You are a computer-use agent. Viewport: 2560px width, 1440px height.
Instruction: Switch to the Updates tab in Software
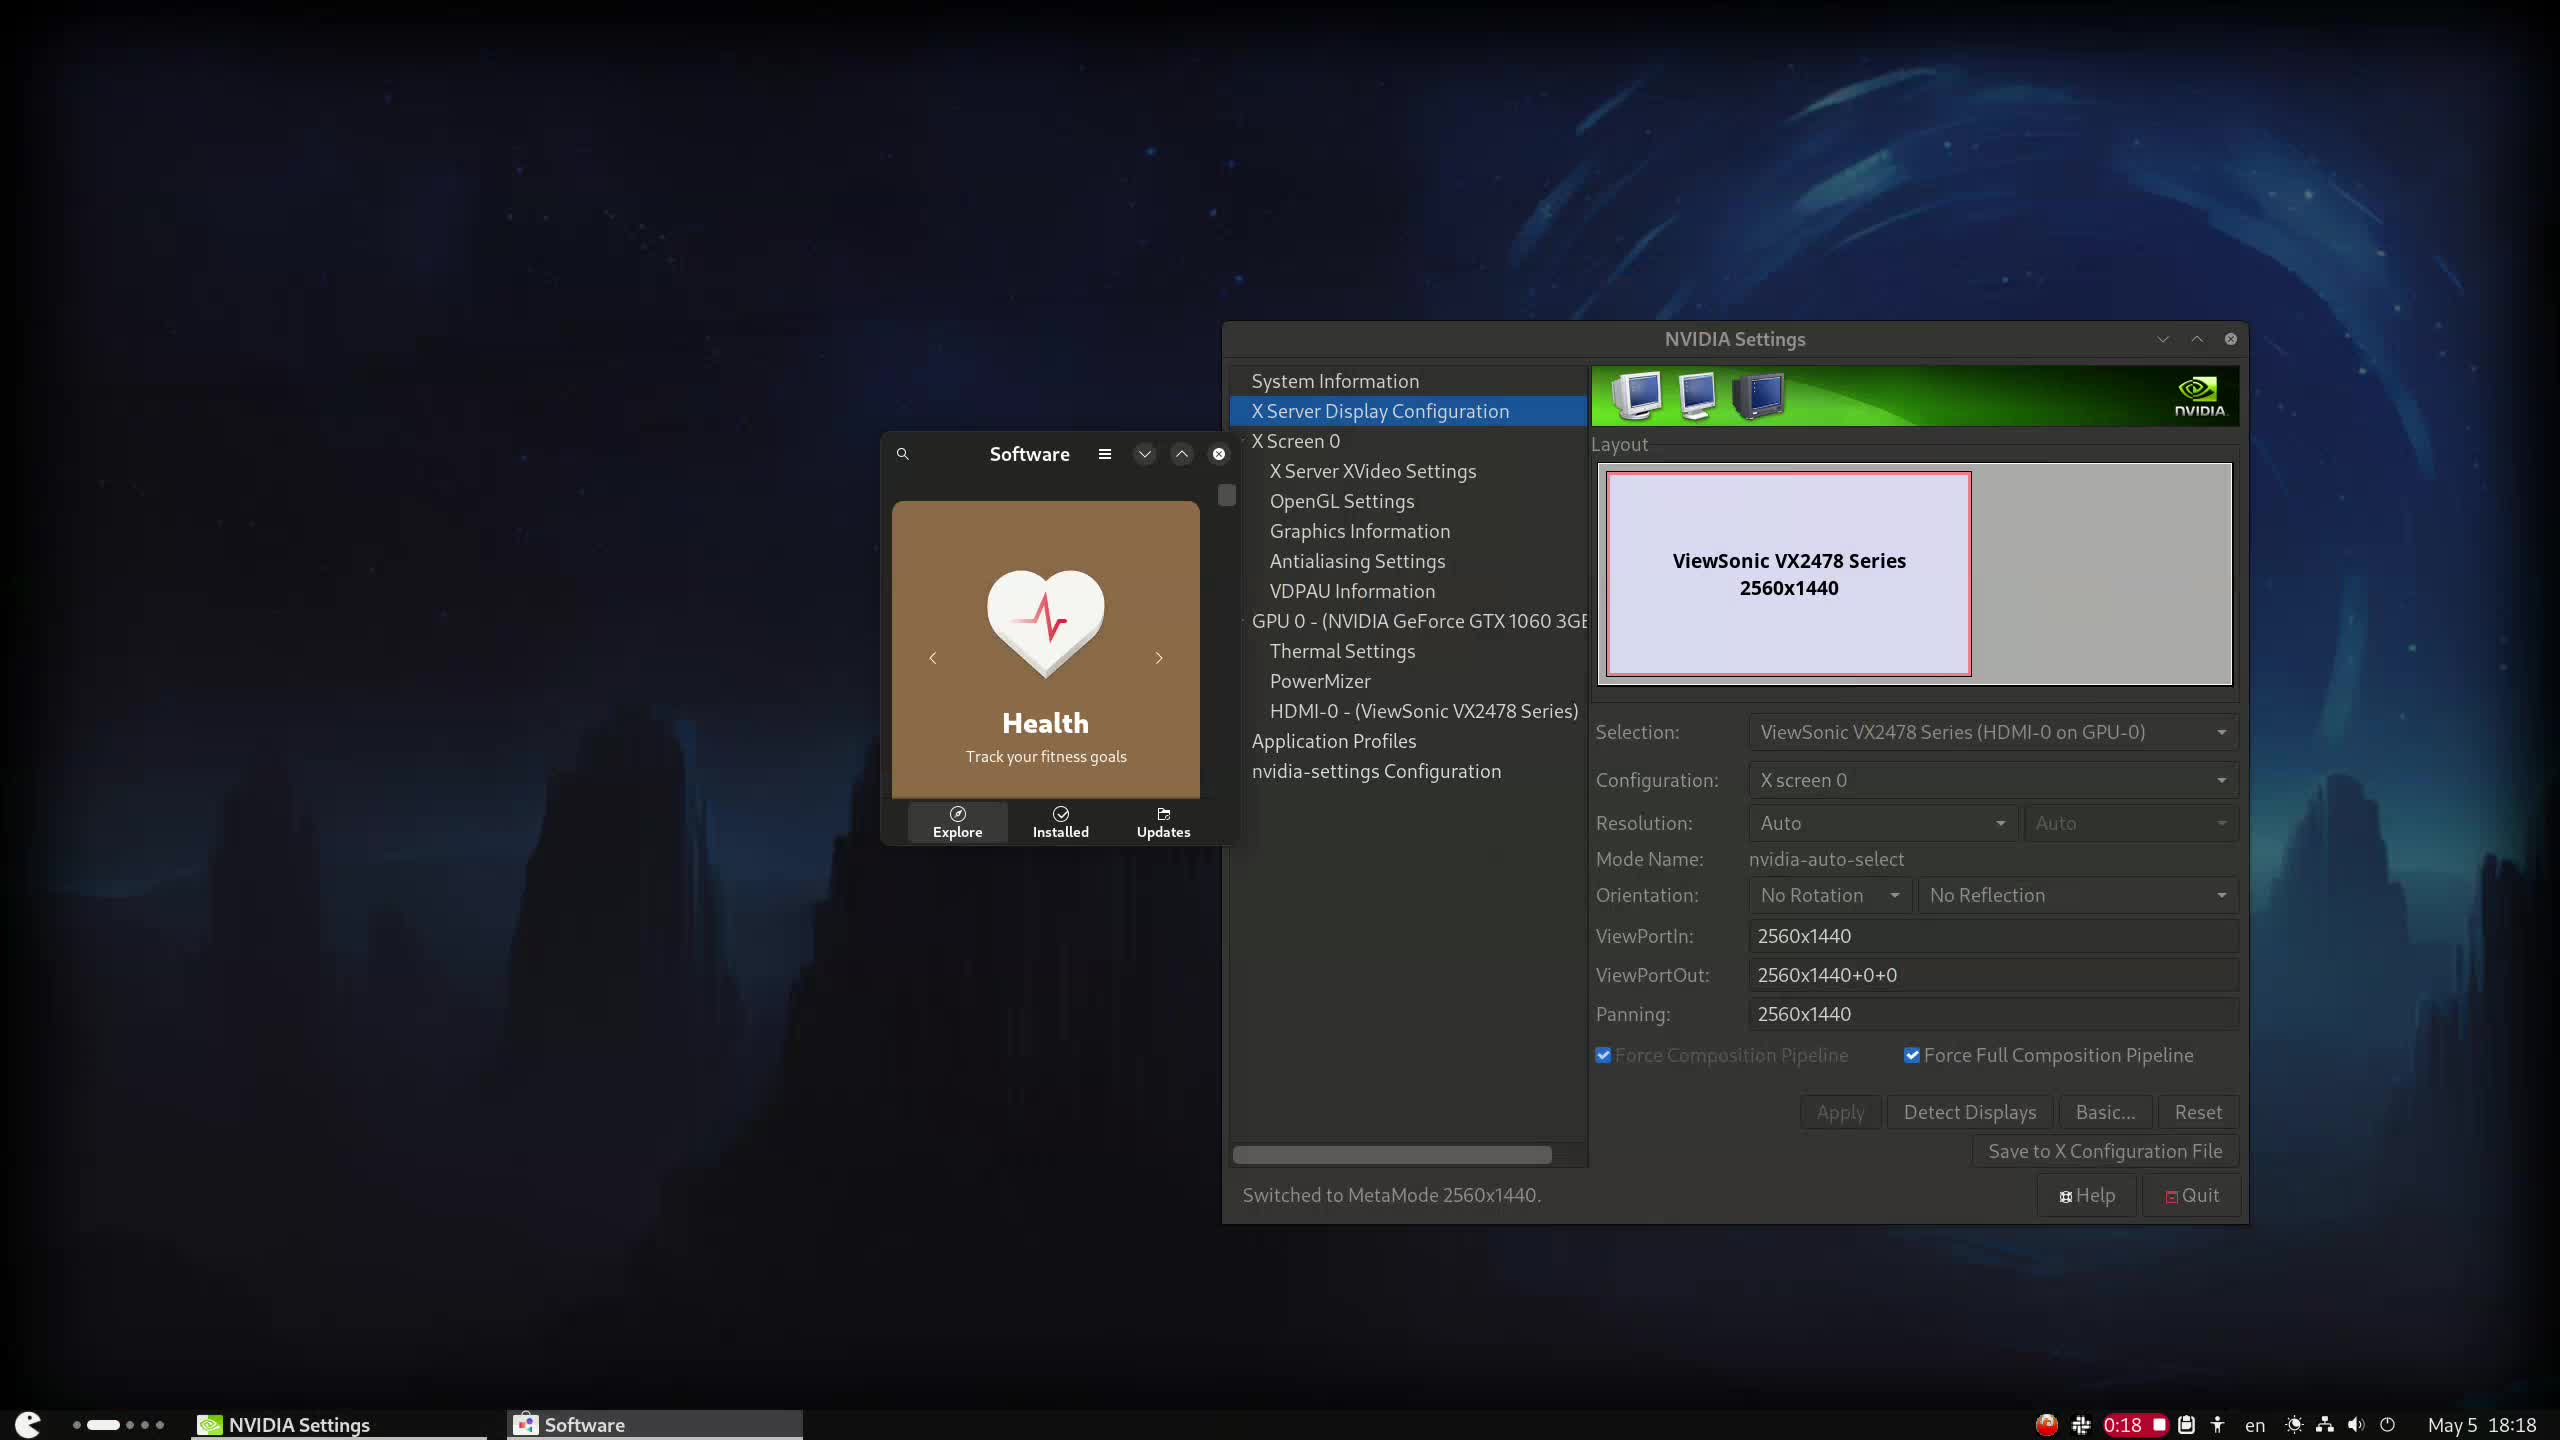click(1164, 822)
